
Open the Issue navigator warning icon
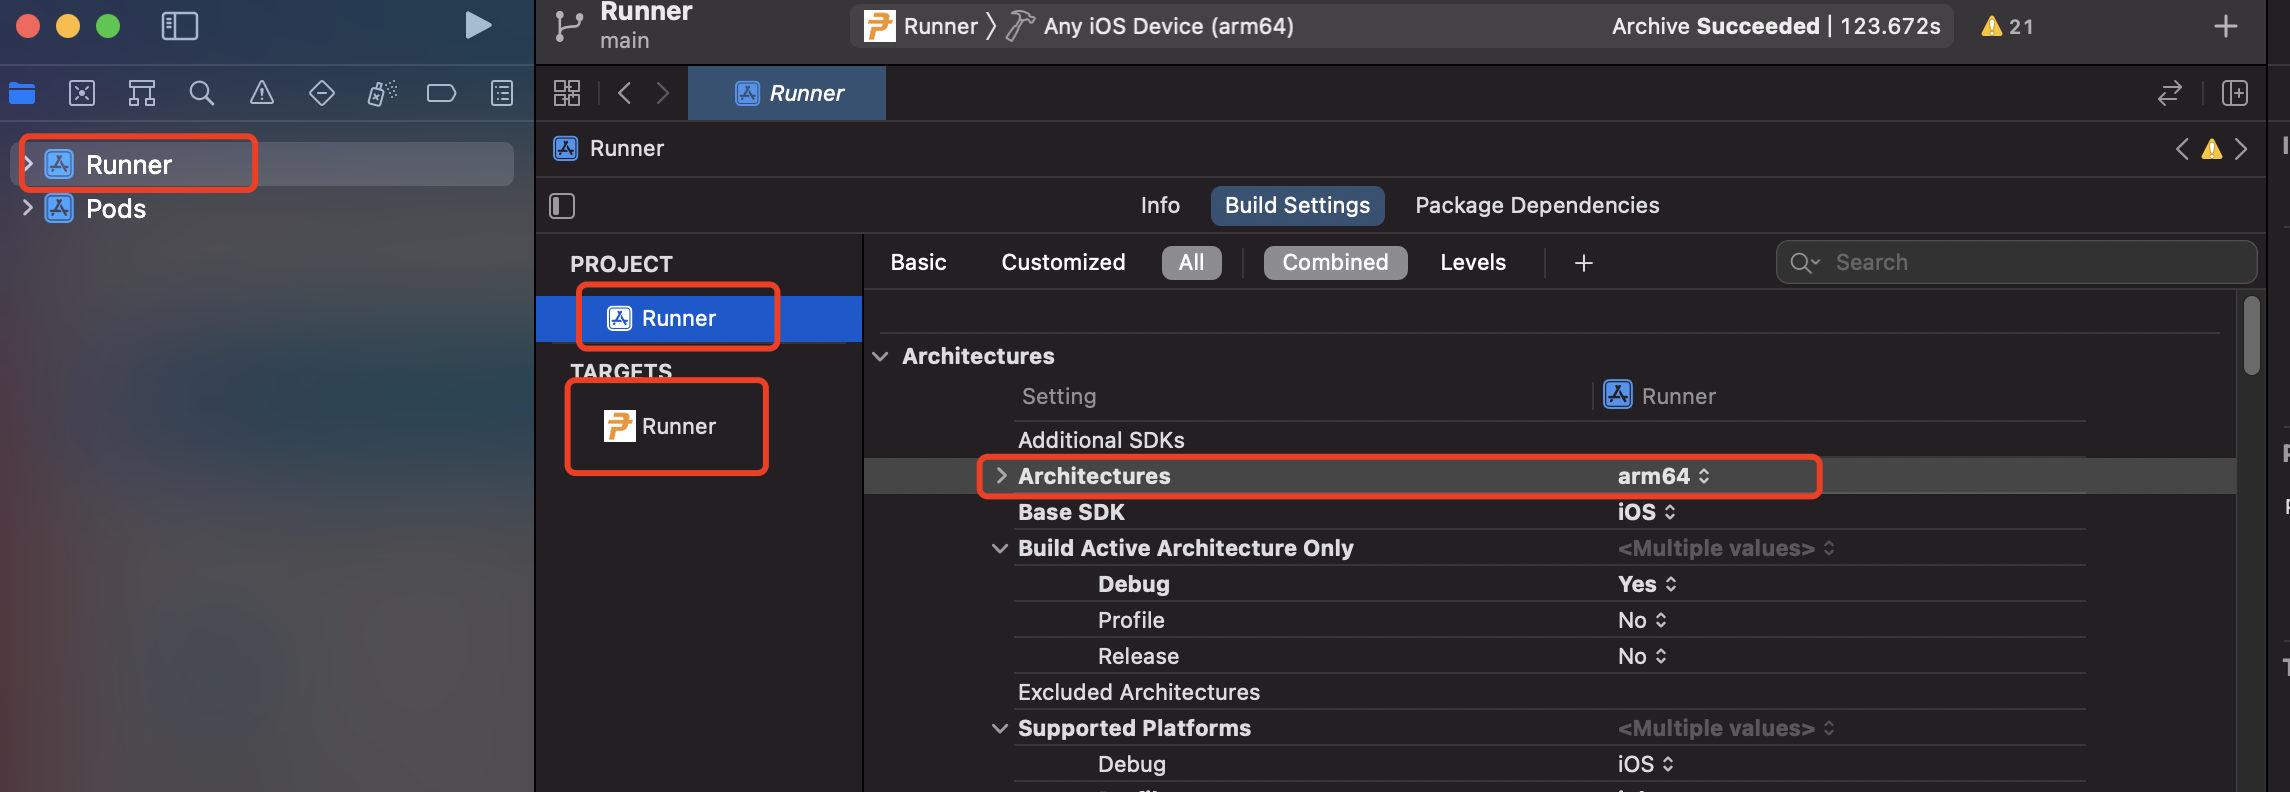(262, 93)
